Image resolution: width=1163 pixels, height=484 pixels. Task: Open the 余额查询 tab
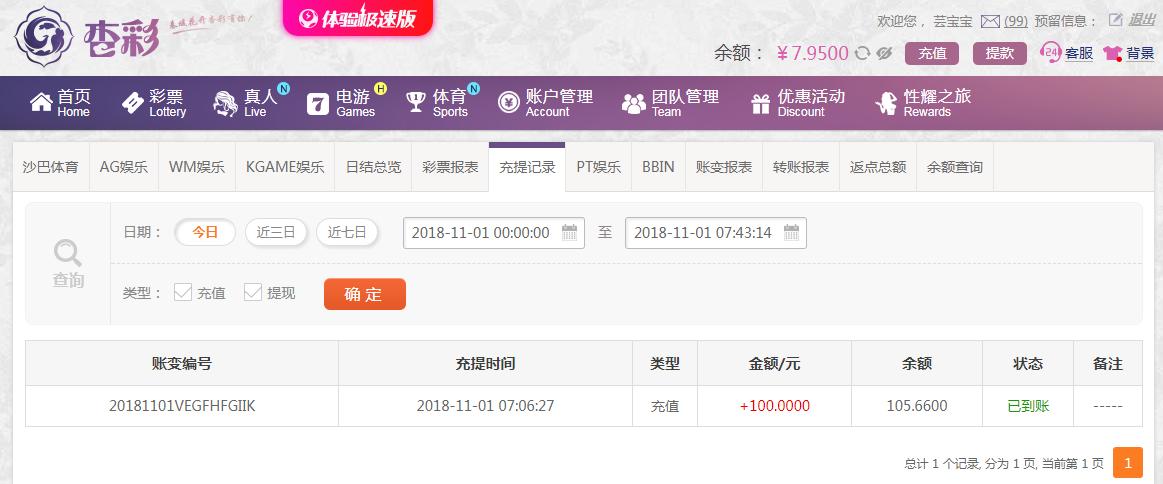coord(955,168)
